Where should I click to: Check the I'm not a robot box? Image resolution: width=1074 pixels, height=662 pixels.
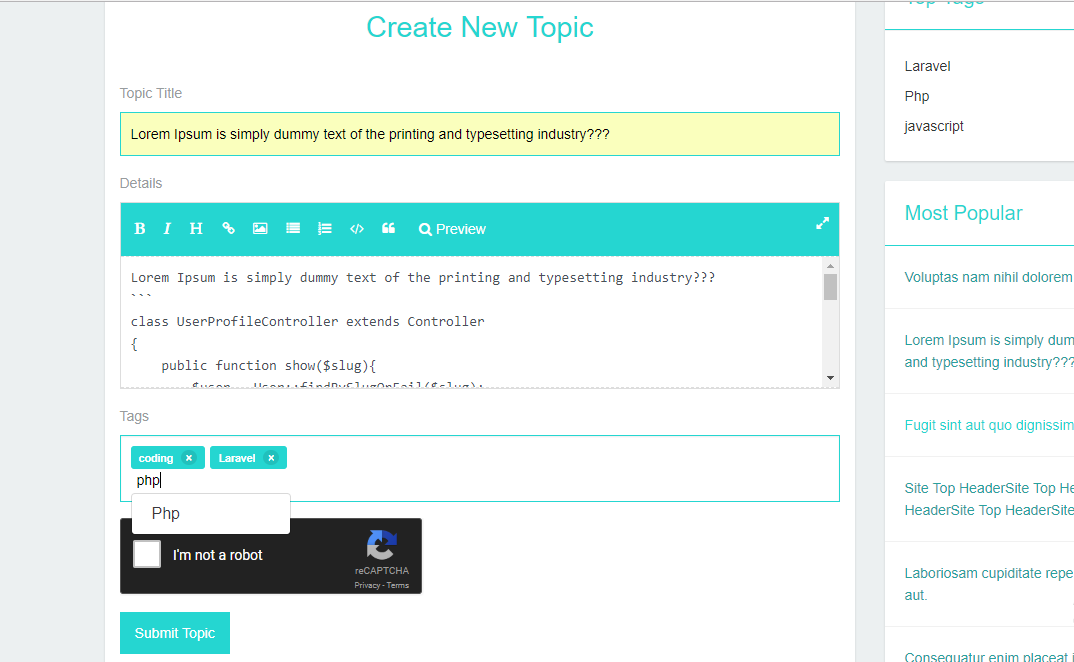147,554
